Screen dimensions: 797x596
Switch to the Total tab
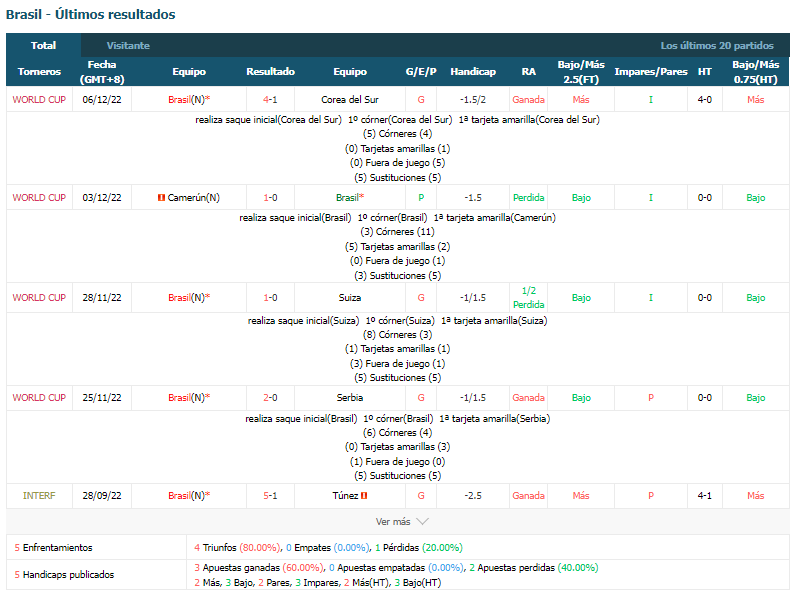coord(43,45)
